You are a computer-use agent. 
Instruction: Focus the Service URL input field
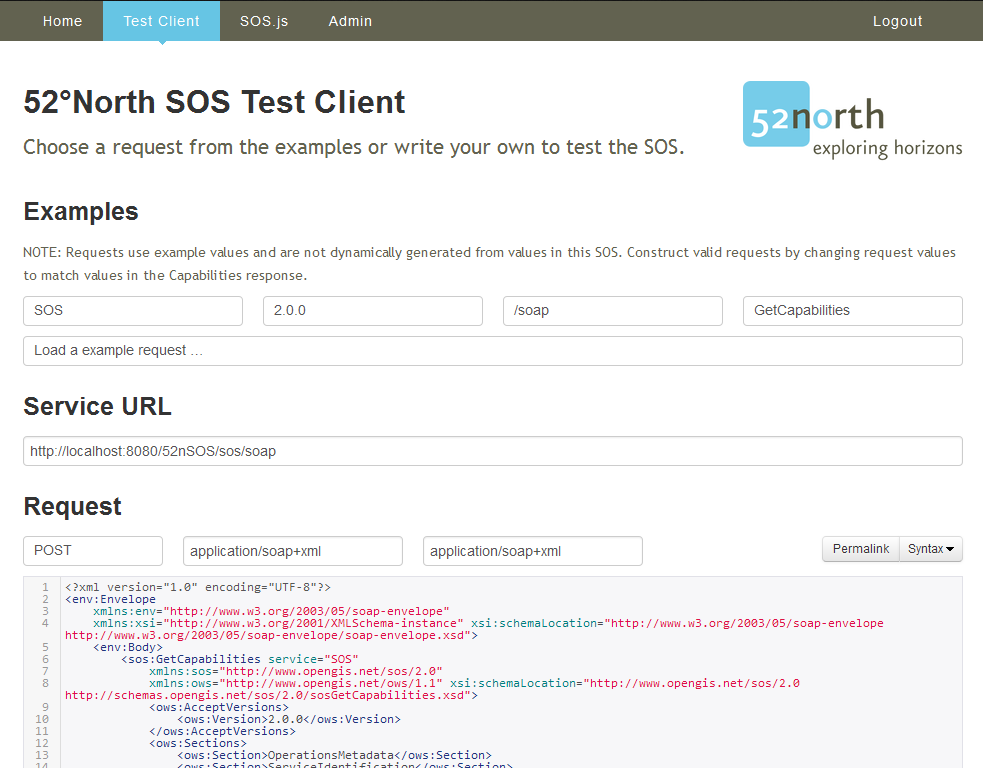point(493,451)
